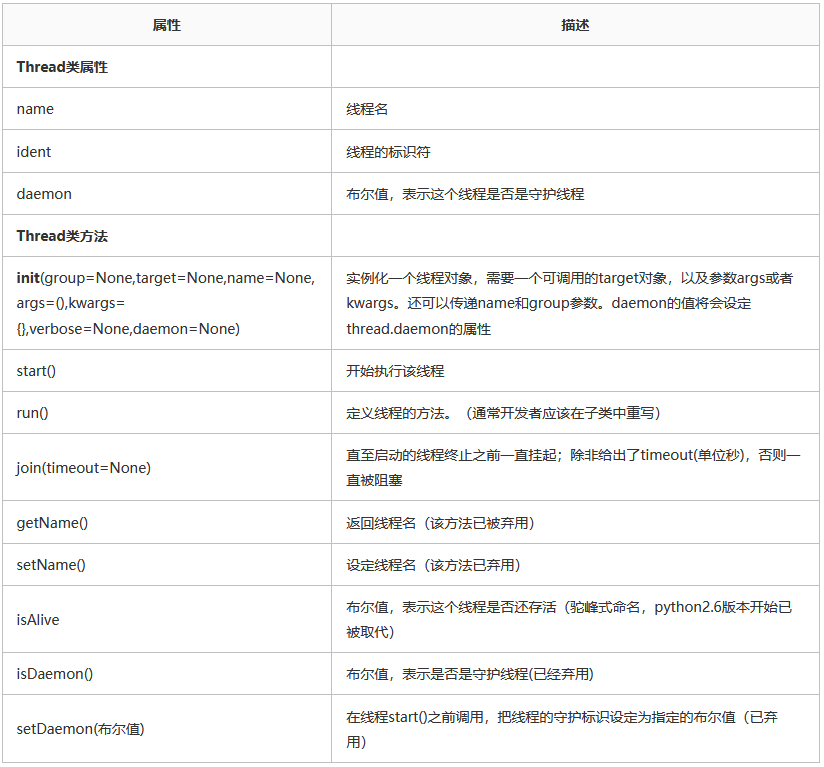Click the '实例化一个线程对象' description cell

click(x=575, y=303)
